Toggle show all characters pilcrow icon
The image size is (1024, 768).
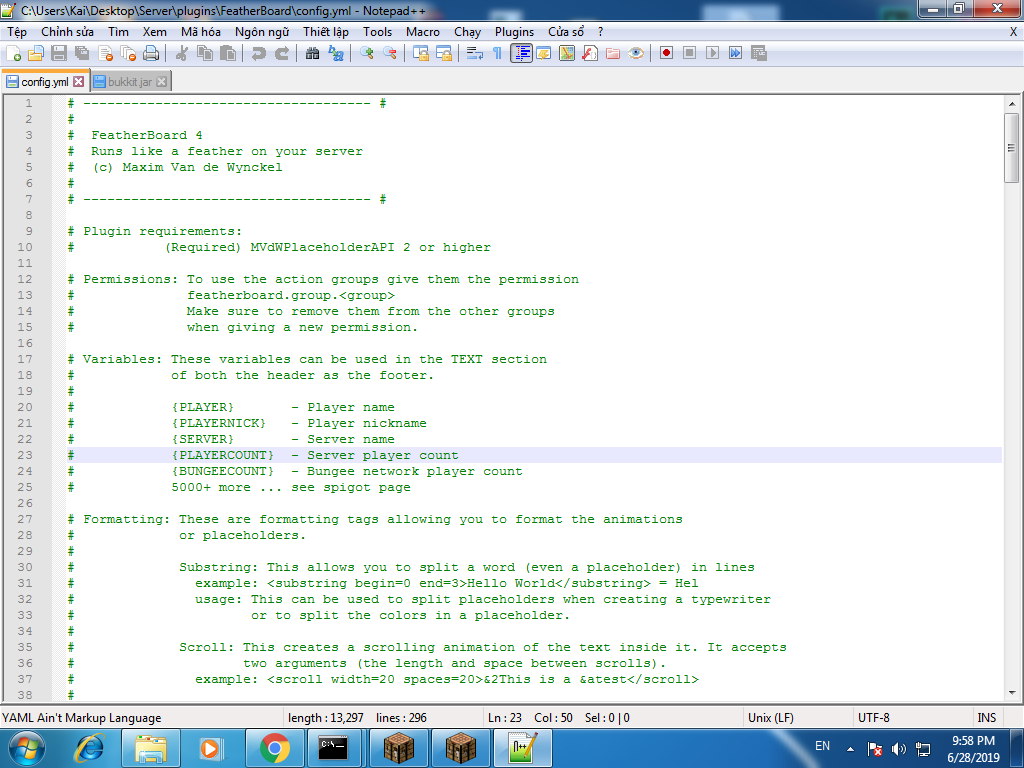pos(498,54)
